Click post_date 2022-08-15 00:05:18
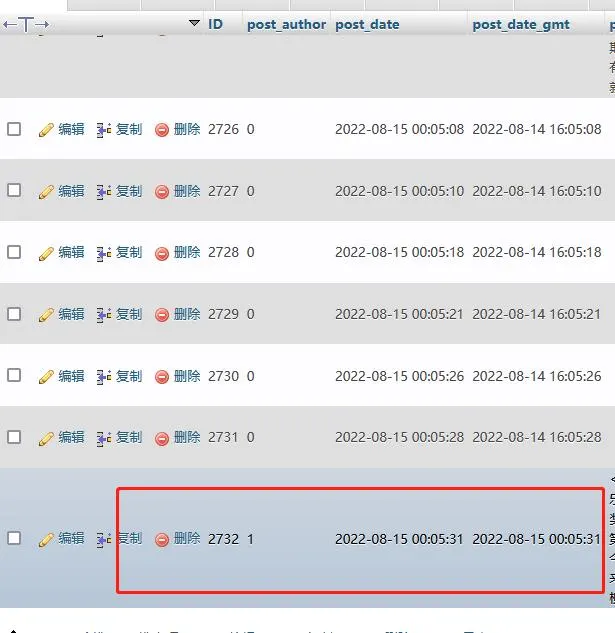The image size is (615, 633). 399,252
